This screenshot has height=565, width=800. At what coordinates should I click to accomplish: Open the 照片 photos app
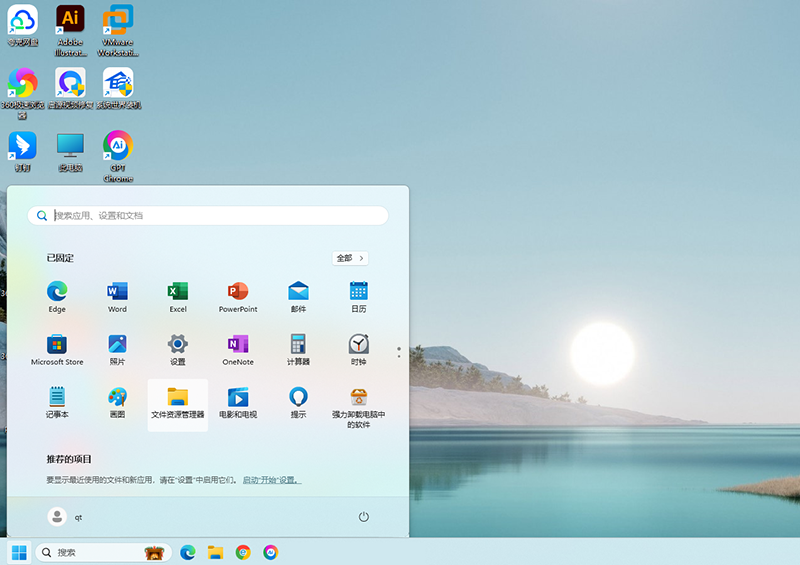point(117,350)
